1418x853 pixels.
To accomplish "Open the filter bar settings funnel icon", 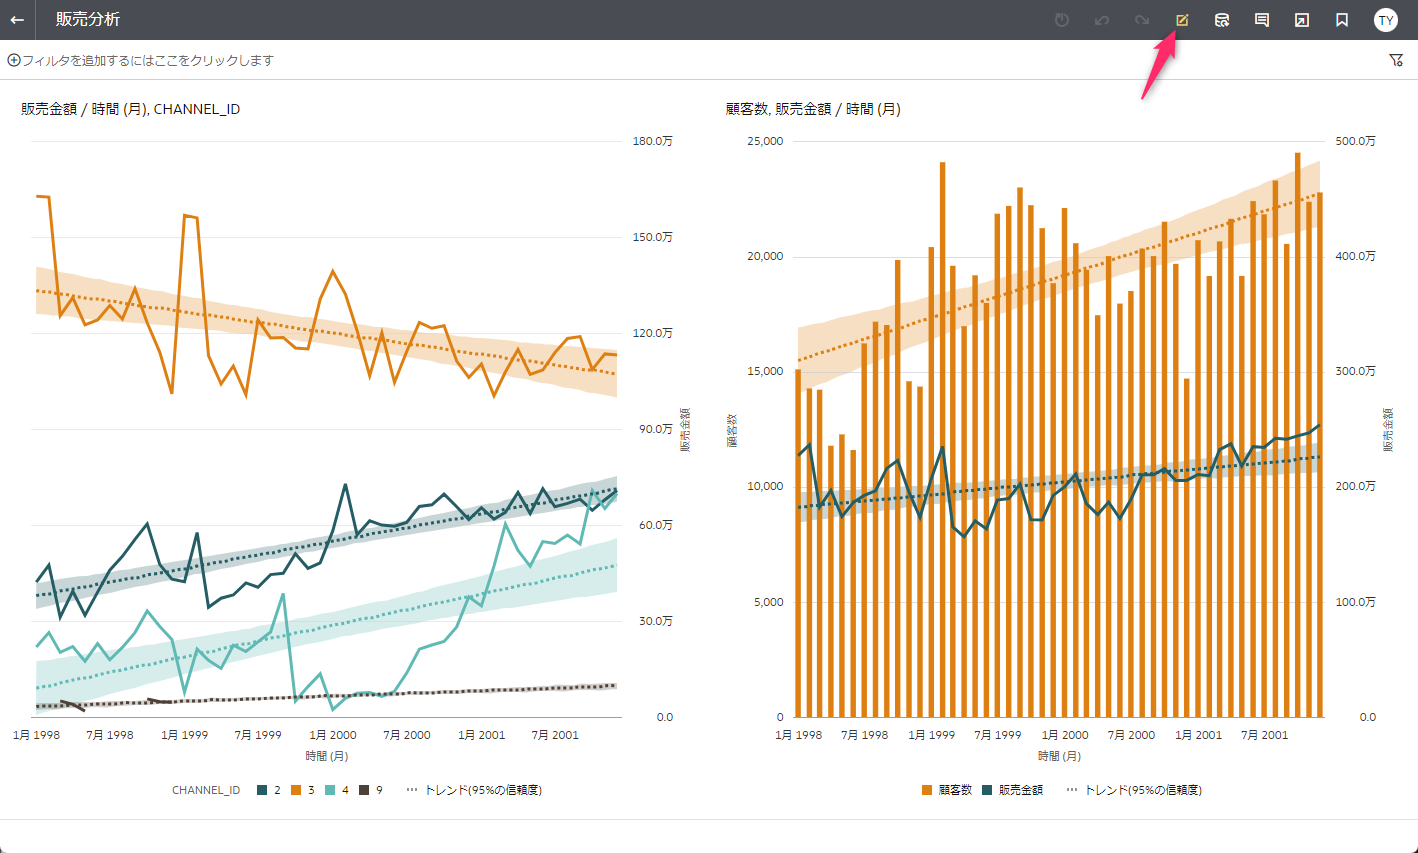I will [x=1397, y=61].
